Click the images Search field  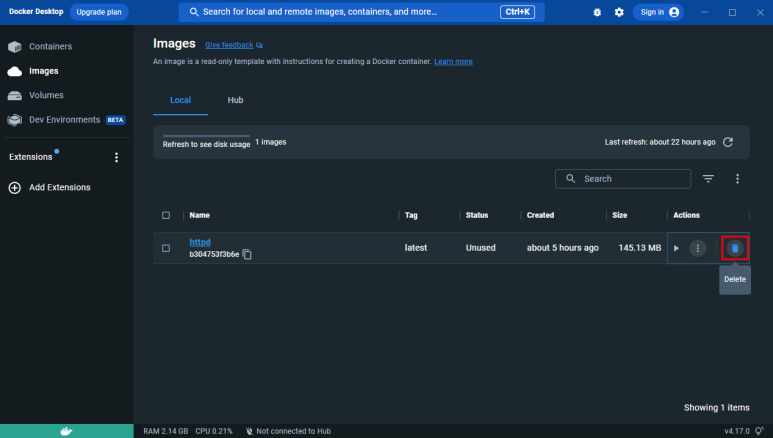623,179
